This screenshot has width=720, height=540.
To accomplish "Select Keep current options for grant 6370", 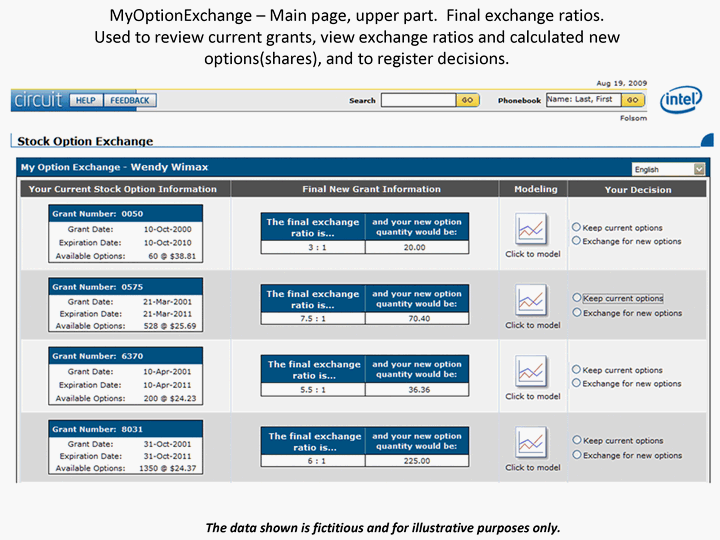I will click(x=576, y=369).
